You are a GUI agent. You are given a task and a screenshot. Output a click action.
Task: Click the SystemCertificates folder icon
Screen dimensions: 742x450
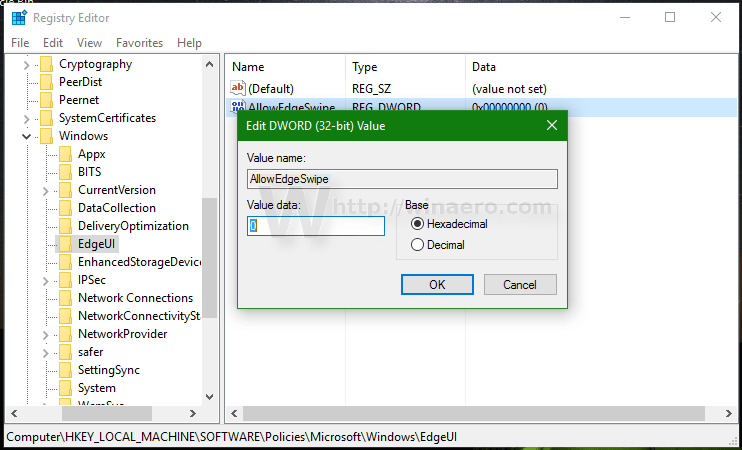(46, 118)
